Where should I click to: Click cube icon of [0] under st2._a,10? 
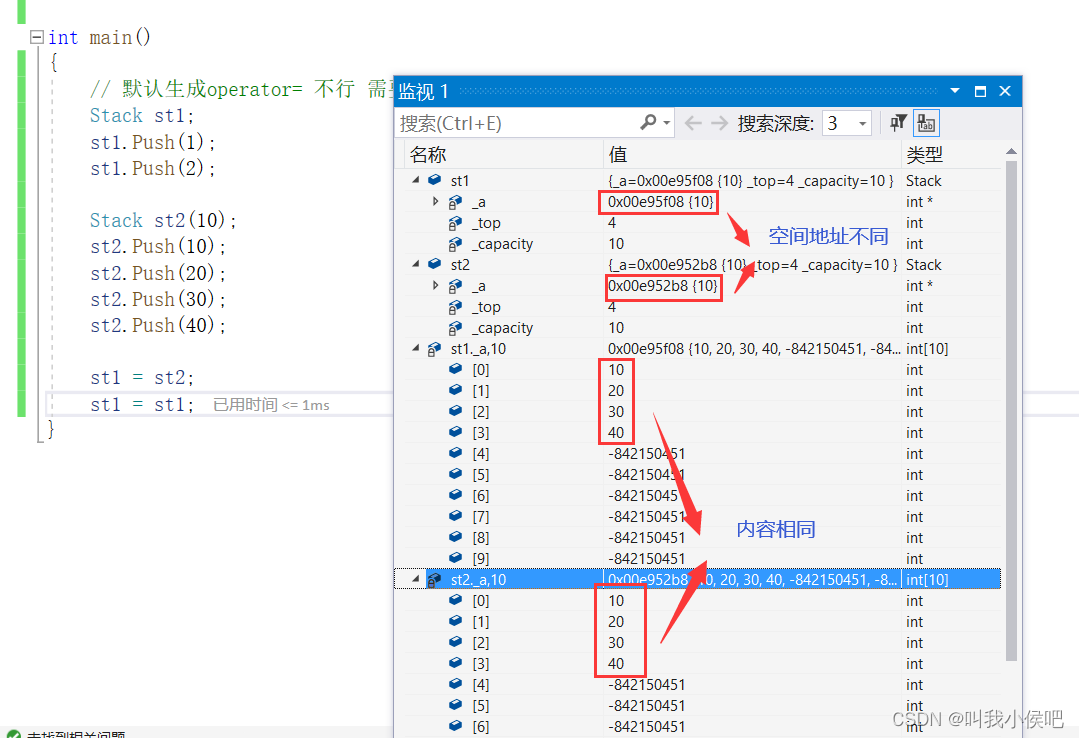tap(456, 600)
